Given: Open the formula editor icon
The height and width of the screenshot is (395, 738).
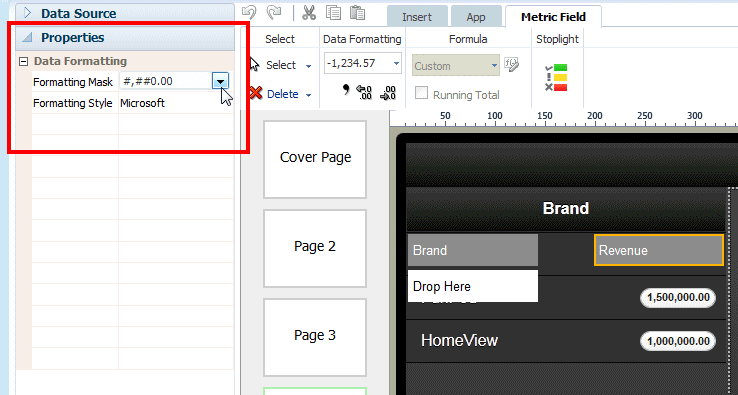Looking at the screenshot, I should [511, 64].
